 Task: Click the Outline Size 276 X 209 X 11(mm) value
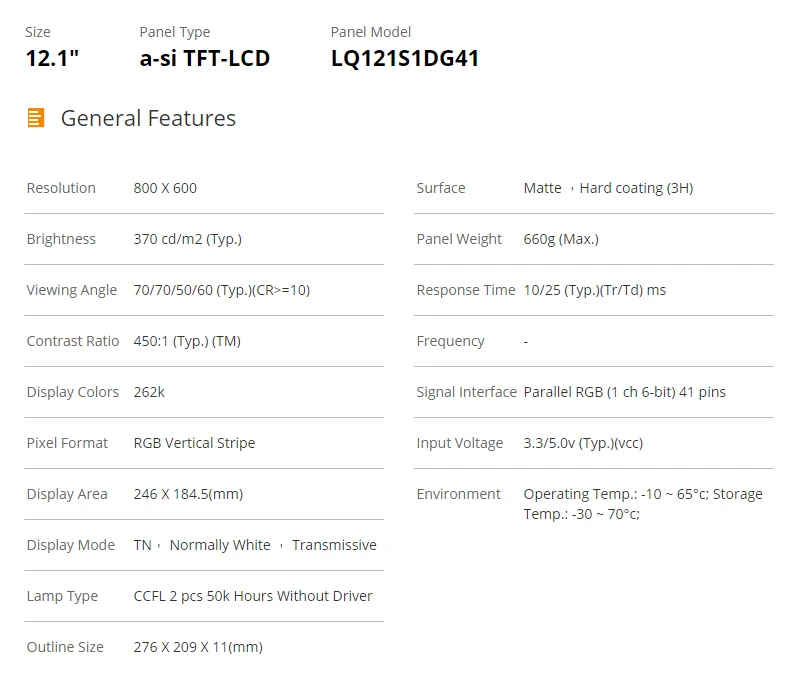click(198, 647)
